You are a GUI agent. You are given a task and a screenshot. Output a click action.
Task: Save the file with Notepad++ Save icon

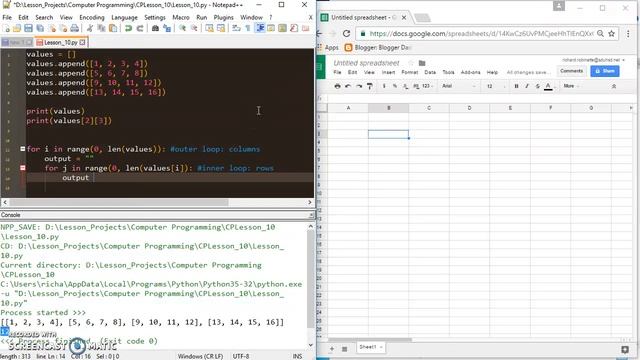pyautogui.click(x=28, y=28)
